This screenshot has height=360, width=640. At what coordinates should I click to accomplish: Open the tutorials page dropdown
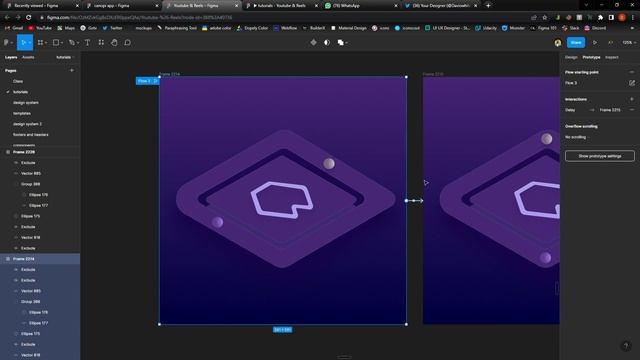65,57
